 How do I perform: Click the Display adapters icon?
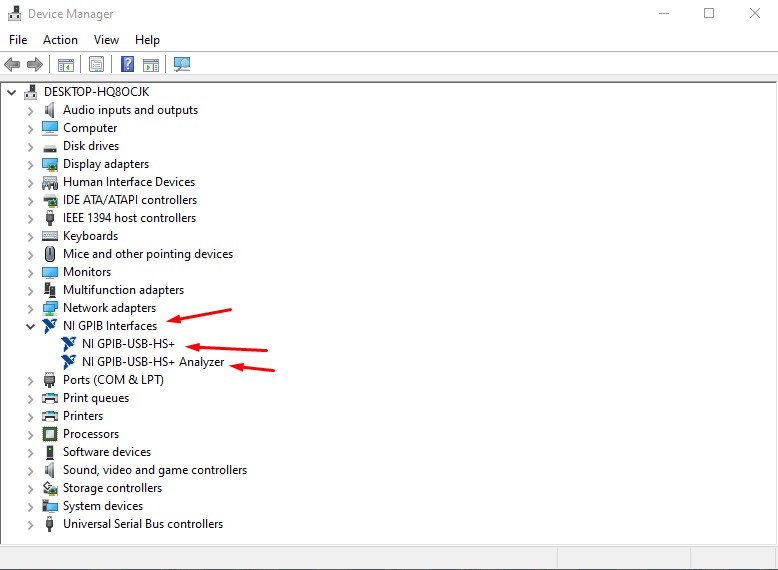pos(50,164)
